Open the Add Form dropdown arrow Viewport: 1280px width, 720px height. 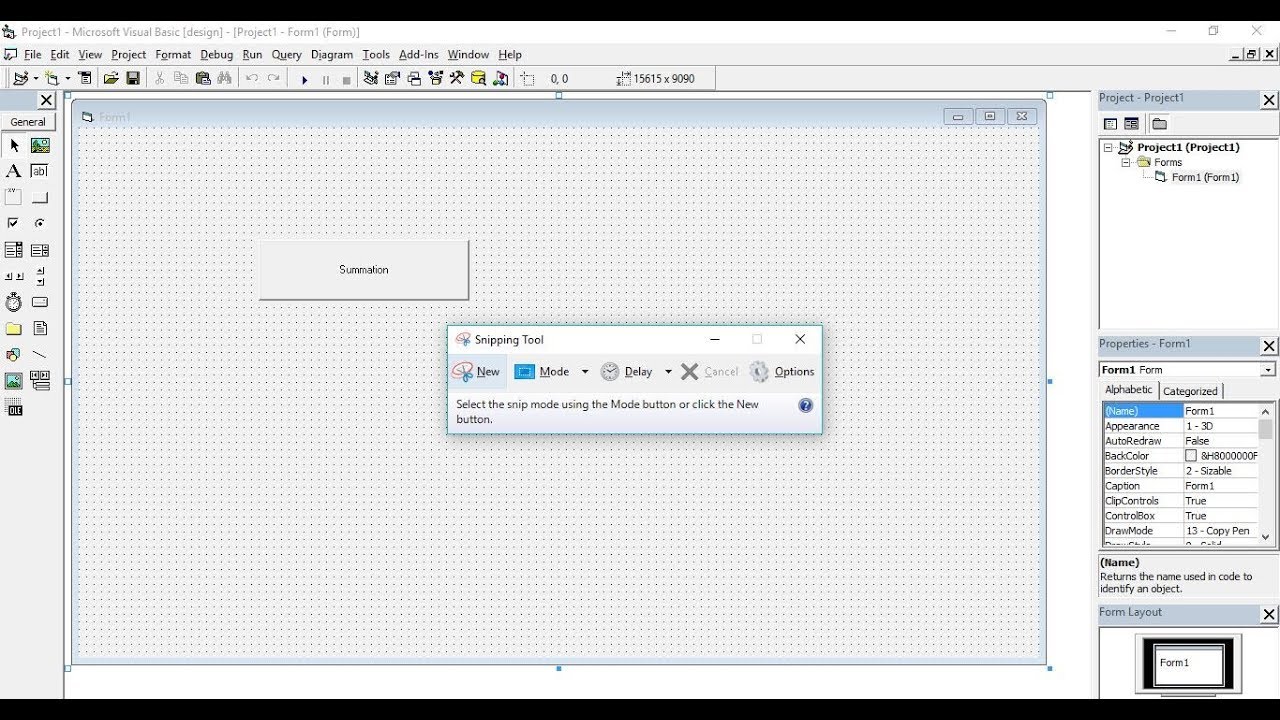coord(67,78)
